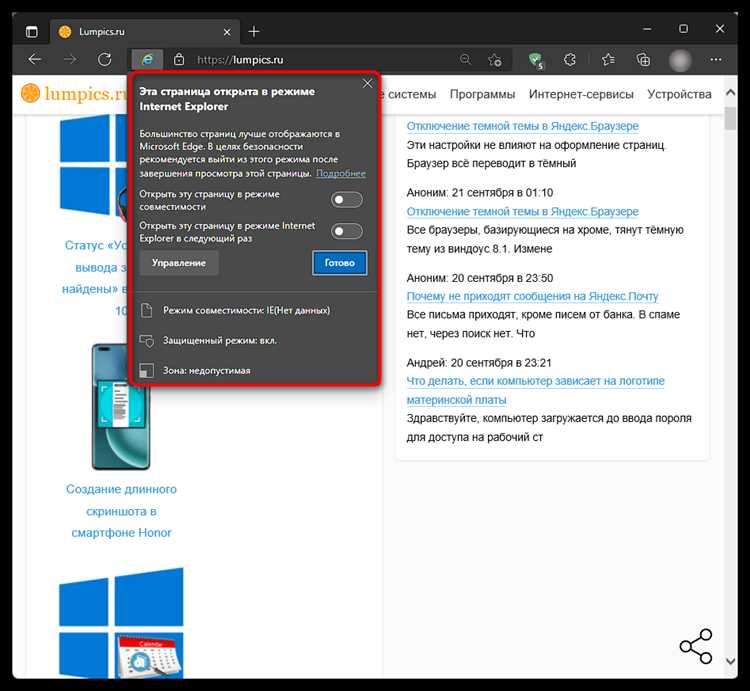Go back with the back arrow
Screen dimensions: 750x691
click(x=35, y=60)
